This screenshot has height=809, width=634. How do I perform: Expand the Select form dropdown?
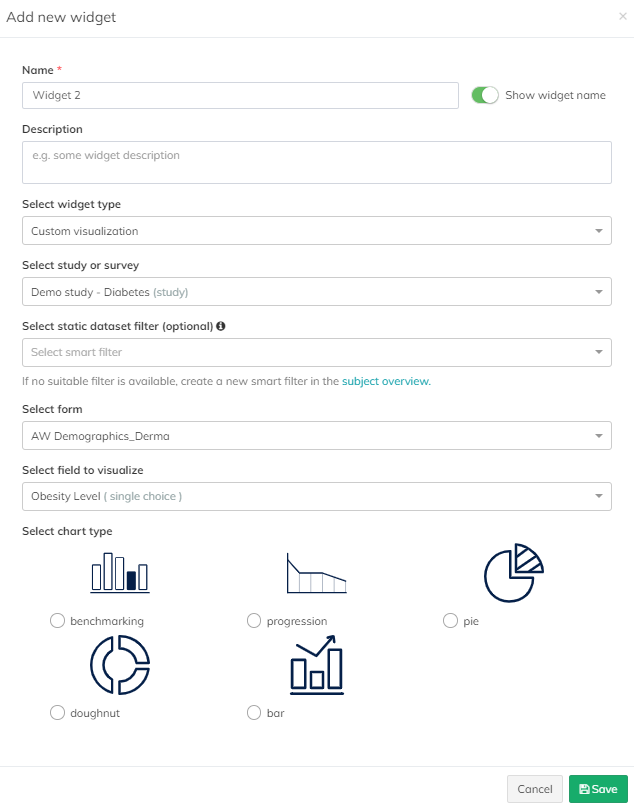click(316, 435)
